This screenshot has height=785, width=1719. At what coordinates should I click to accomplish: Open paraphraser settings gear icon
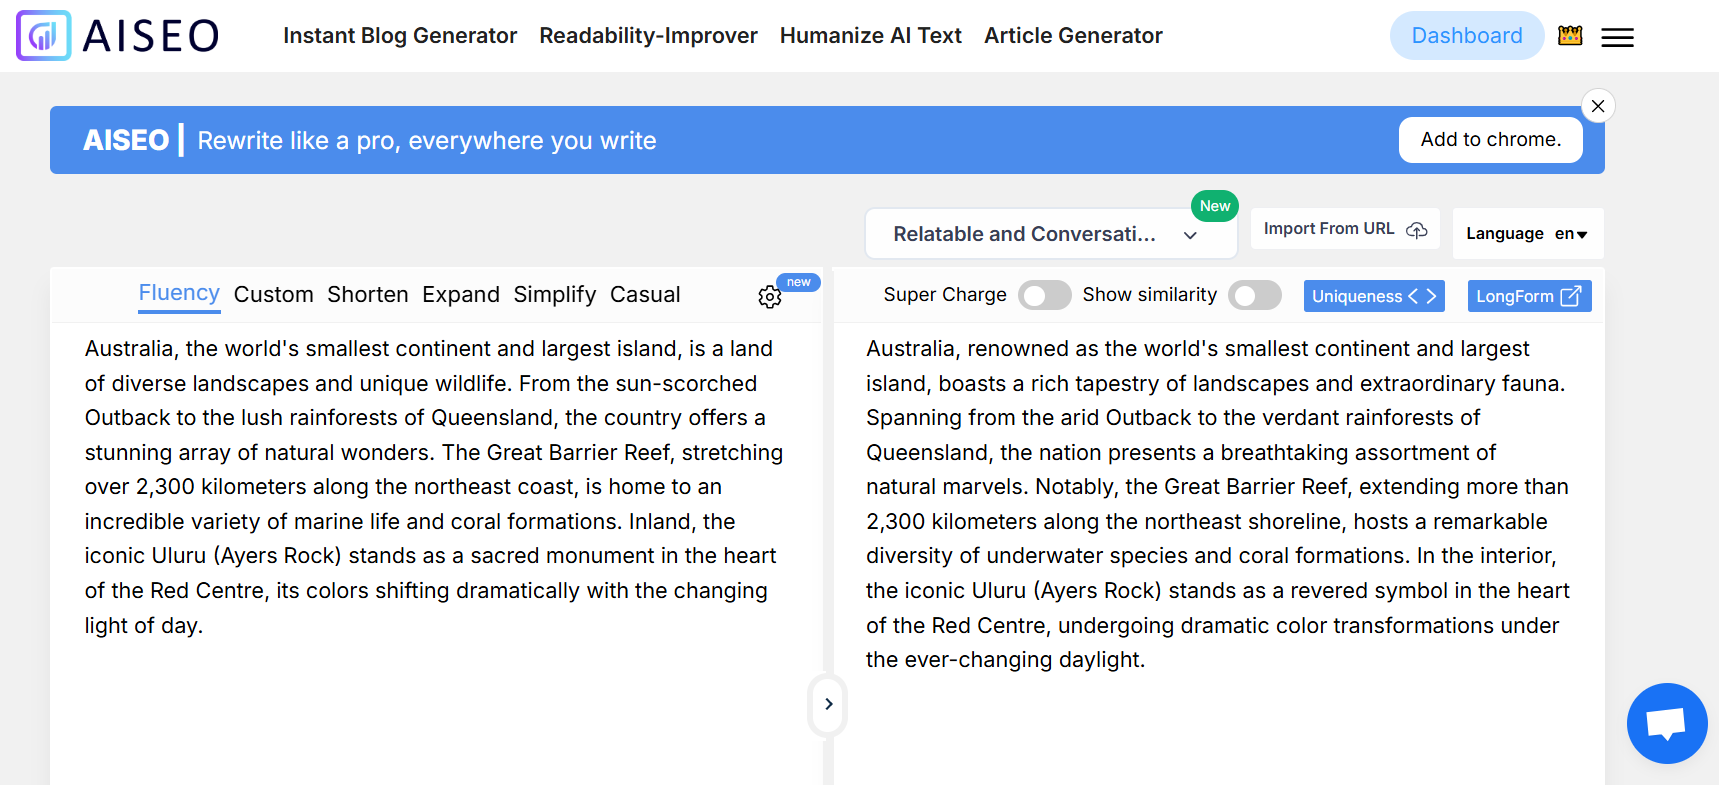pyautogui.click(x=769, y=297)
